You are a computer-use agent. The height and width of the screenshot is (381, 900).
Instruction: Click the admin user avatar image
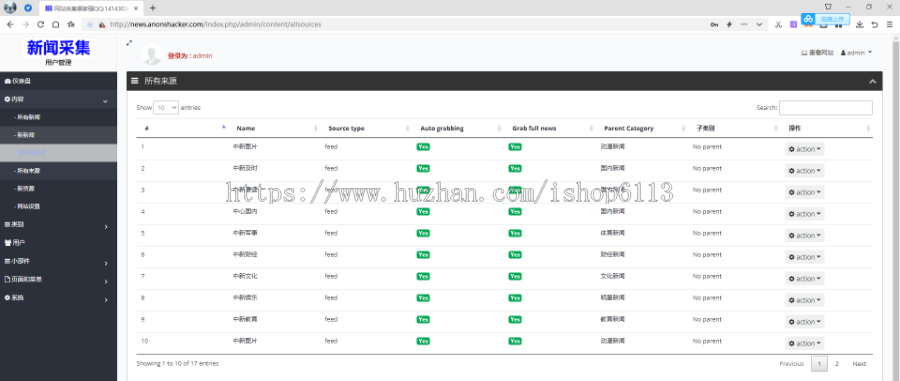(x=152, y=54)
